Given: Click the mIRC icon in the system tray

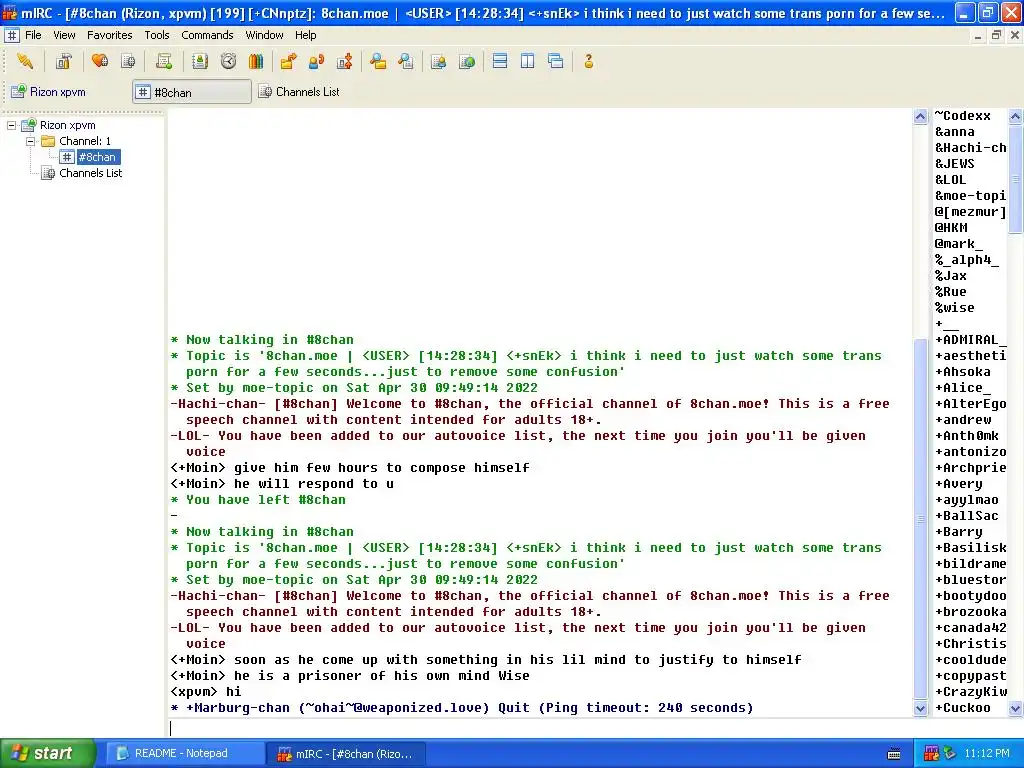Looking at the screenshot, I should pos(931,753).
